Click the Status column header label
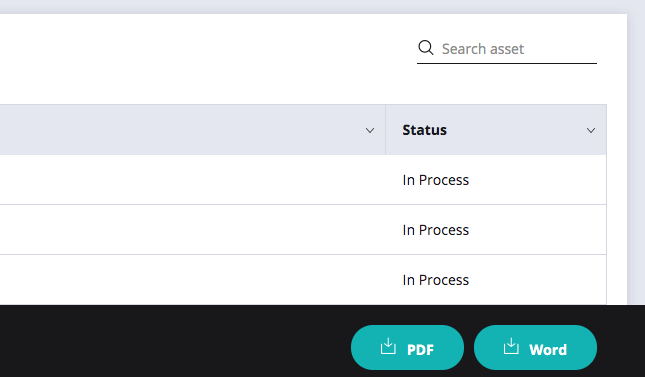This screenshot has width=645, height=377. point(425,130)
